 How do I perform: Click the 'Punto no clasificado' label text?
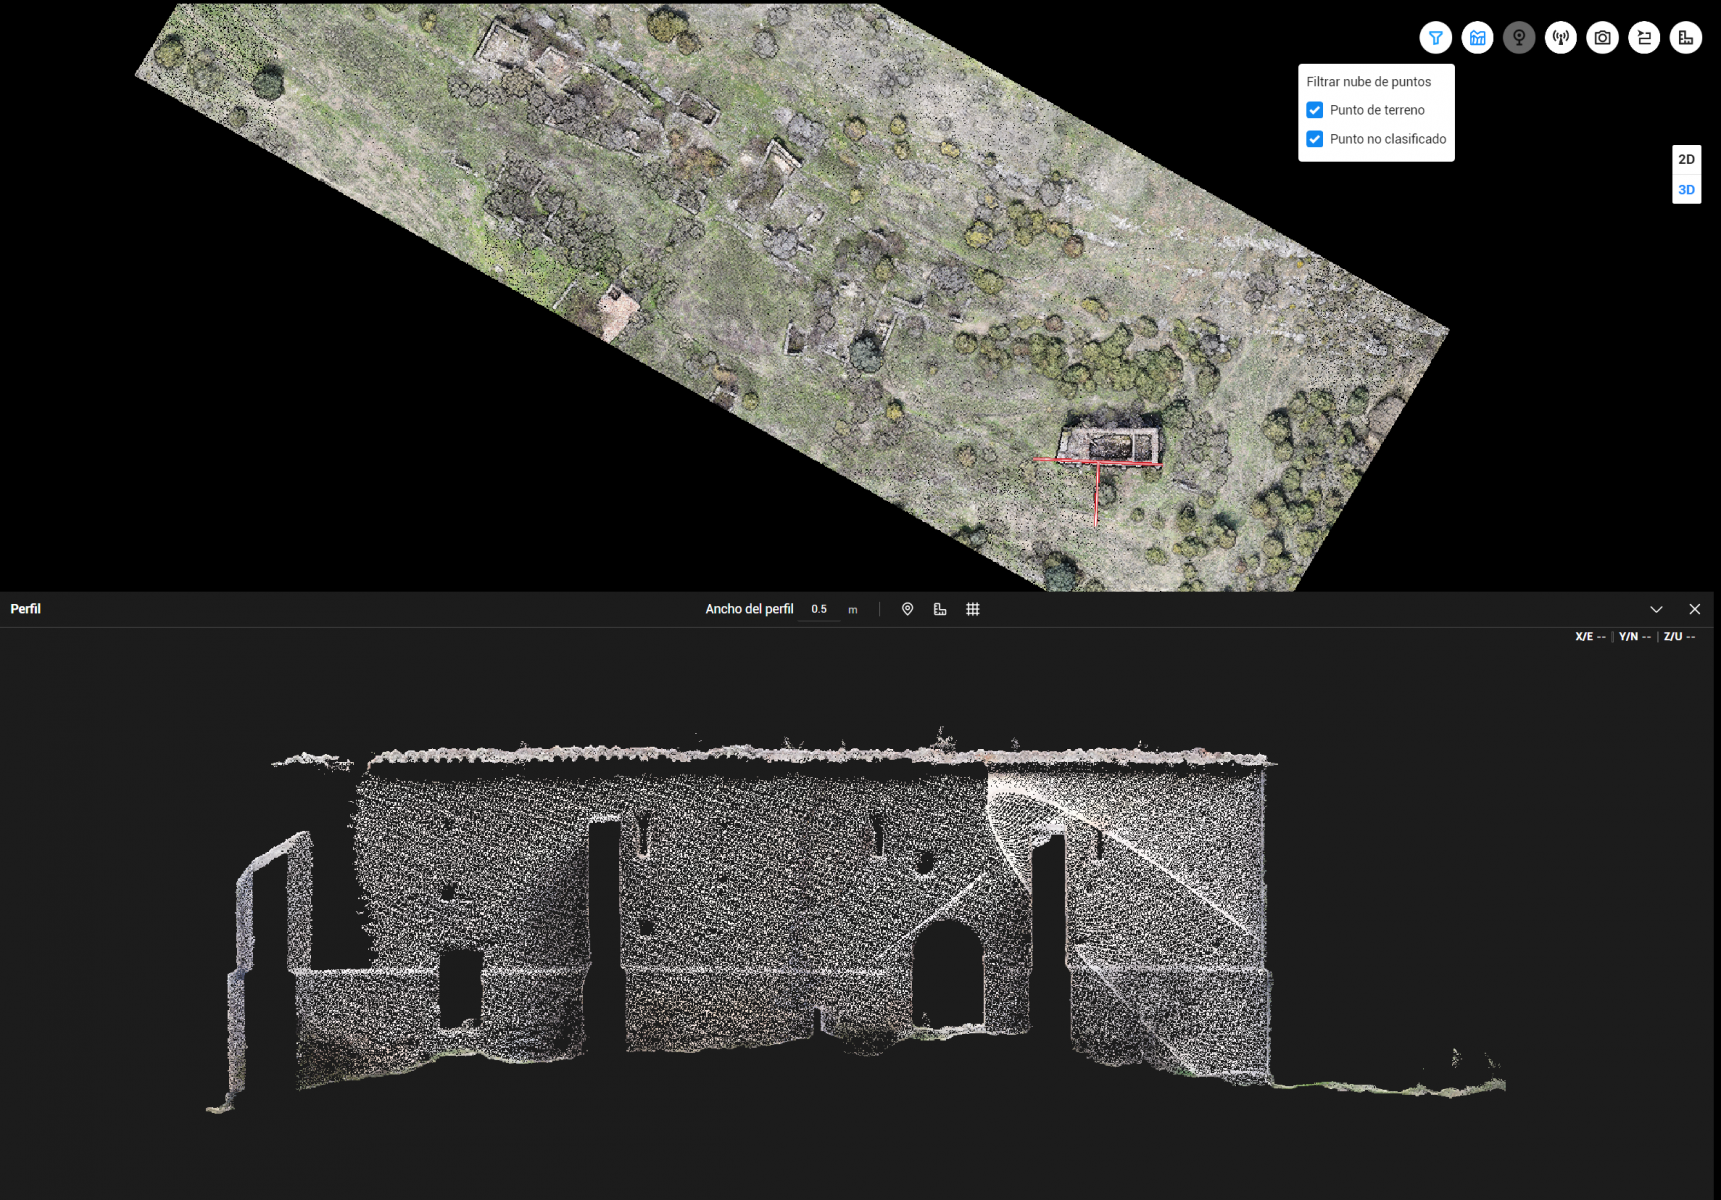pyautogui.click(x=1387, y=139)
